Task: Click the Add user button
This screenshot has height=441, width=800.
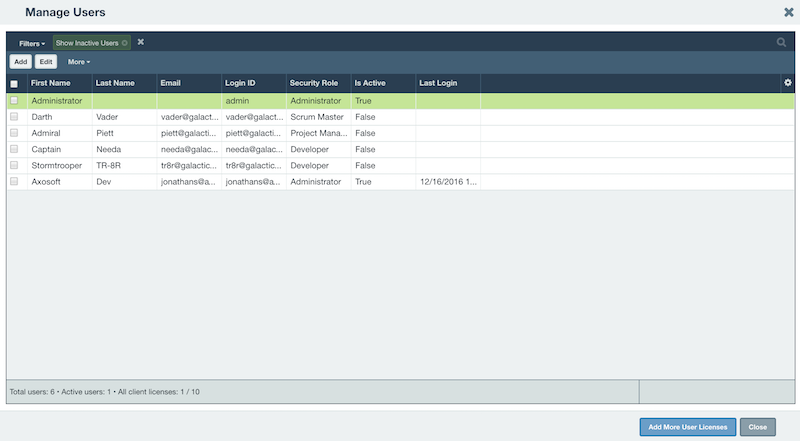Action: (20, 62)
